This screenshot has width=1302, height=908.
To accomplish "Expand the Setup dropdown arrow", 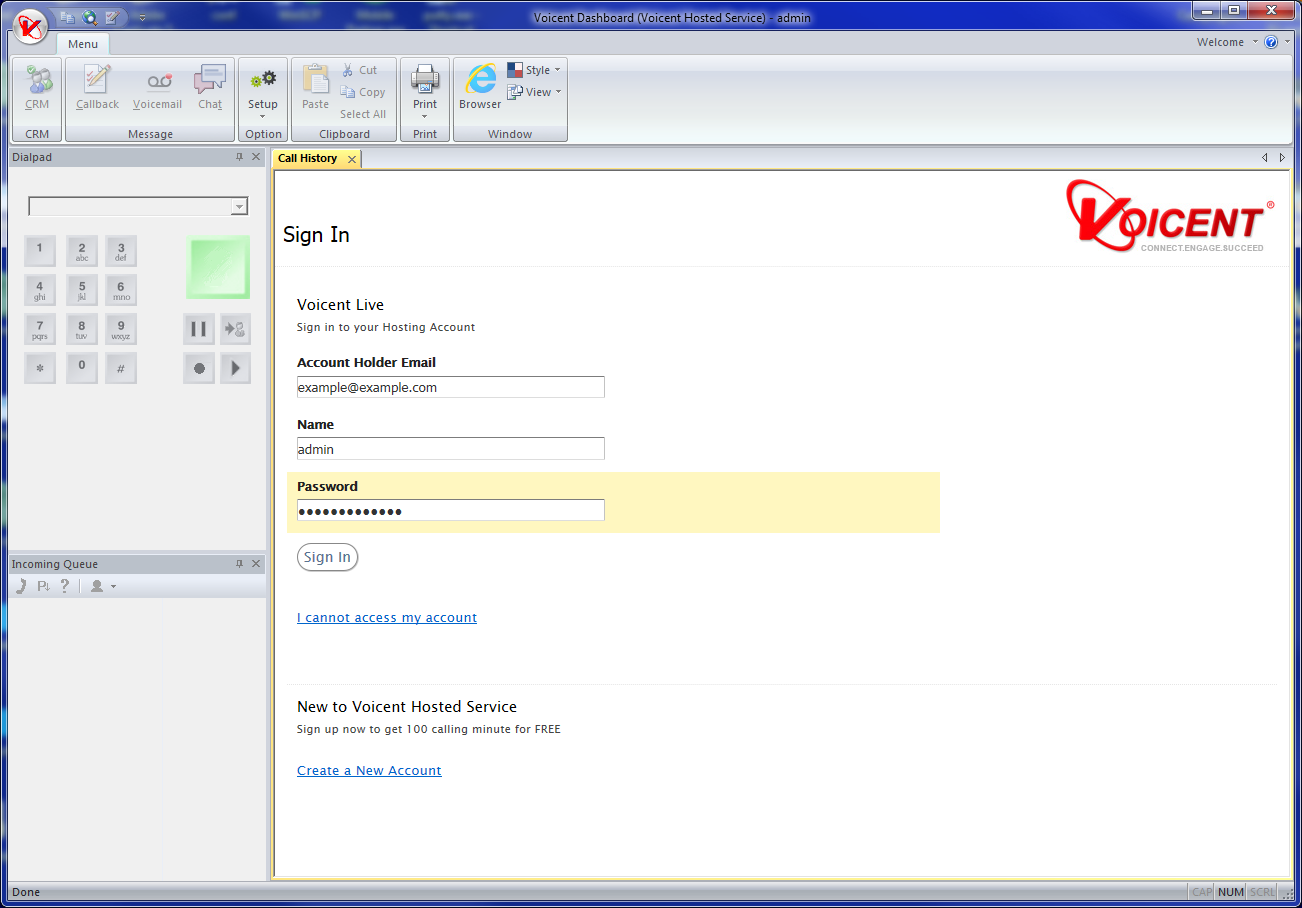I will (263, 116).
